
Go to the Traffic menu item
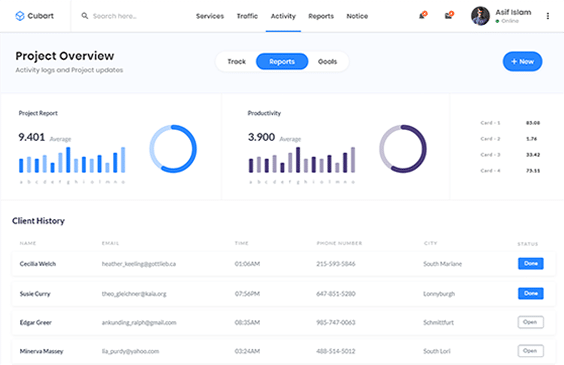tap(247, 16)
